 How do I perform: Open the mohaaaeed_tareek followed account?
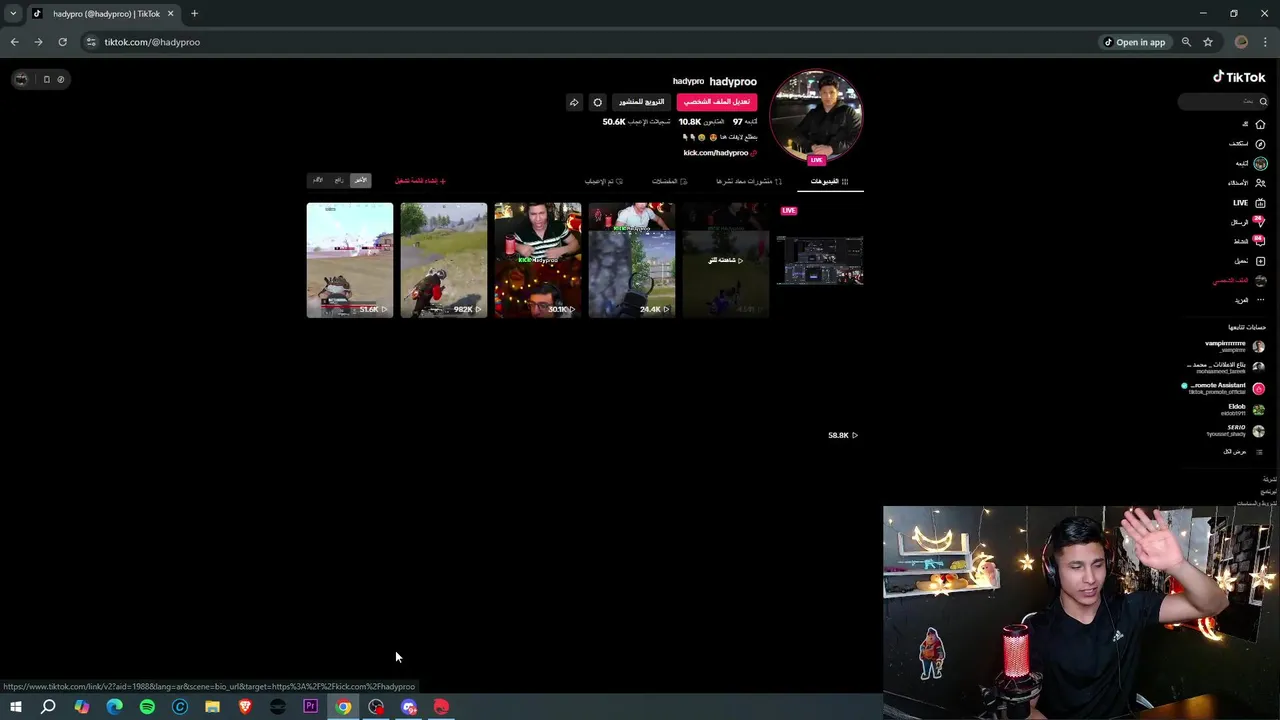(1228, 367)
